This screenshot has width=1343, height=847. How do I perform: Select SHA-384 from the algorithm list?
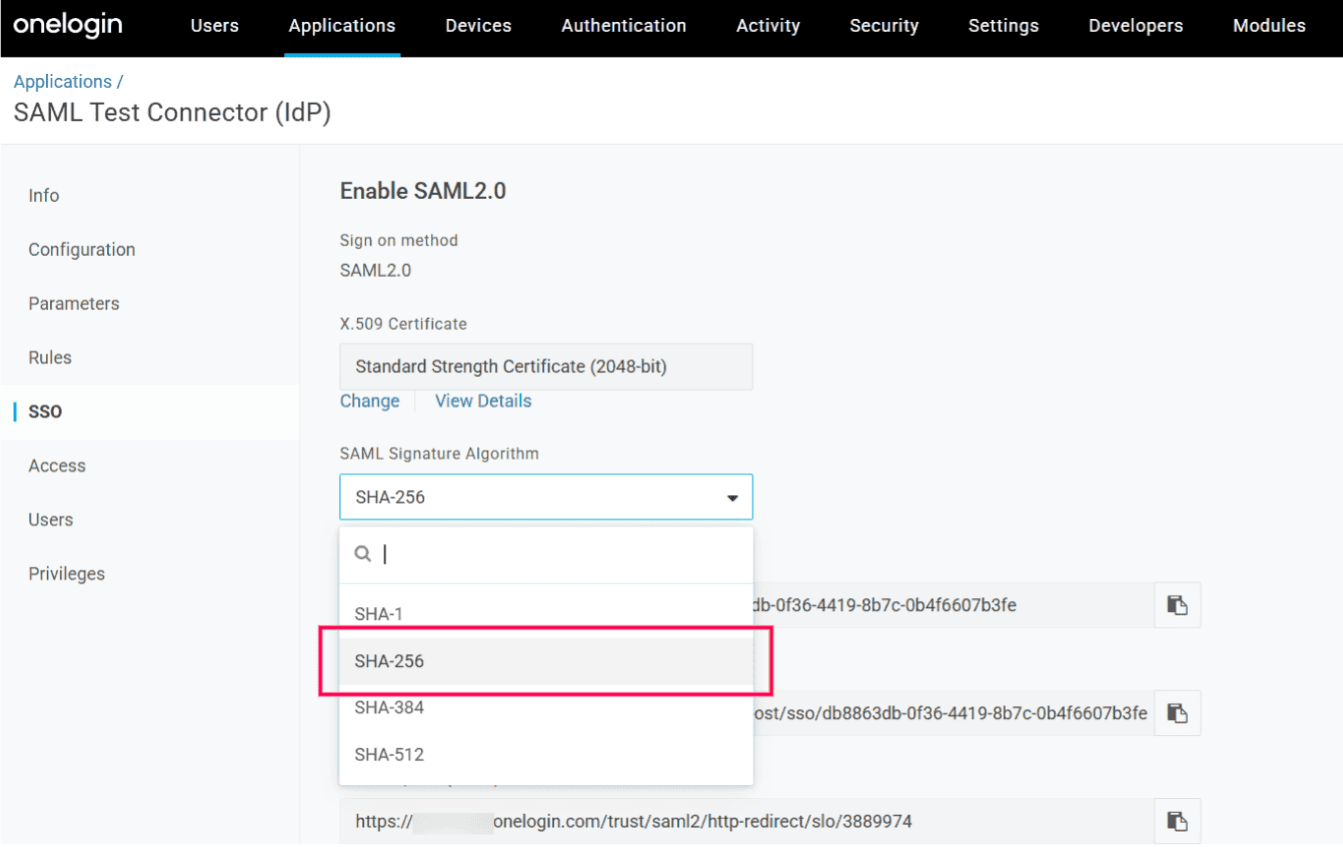546,708
